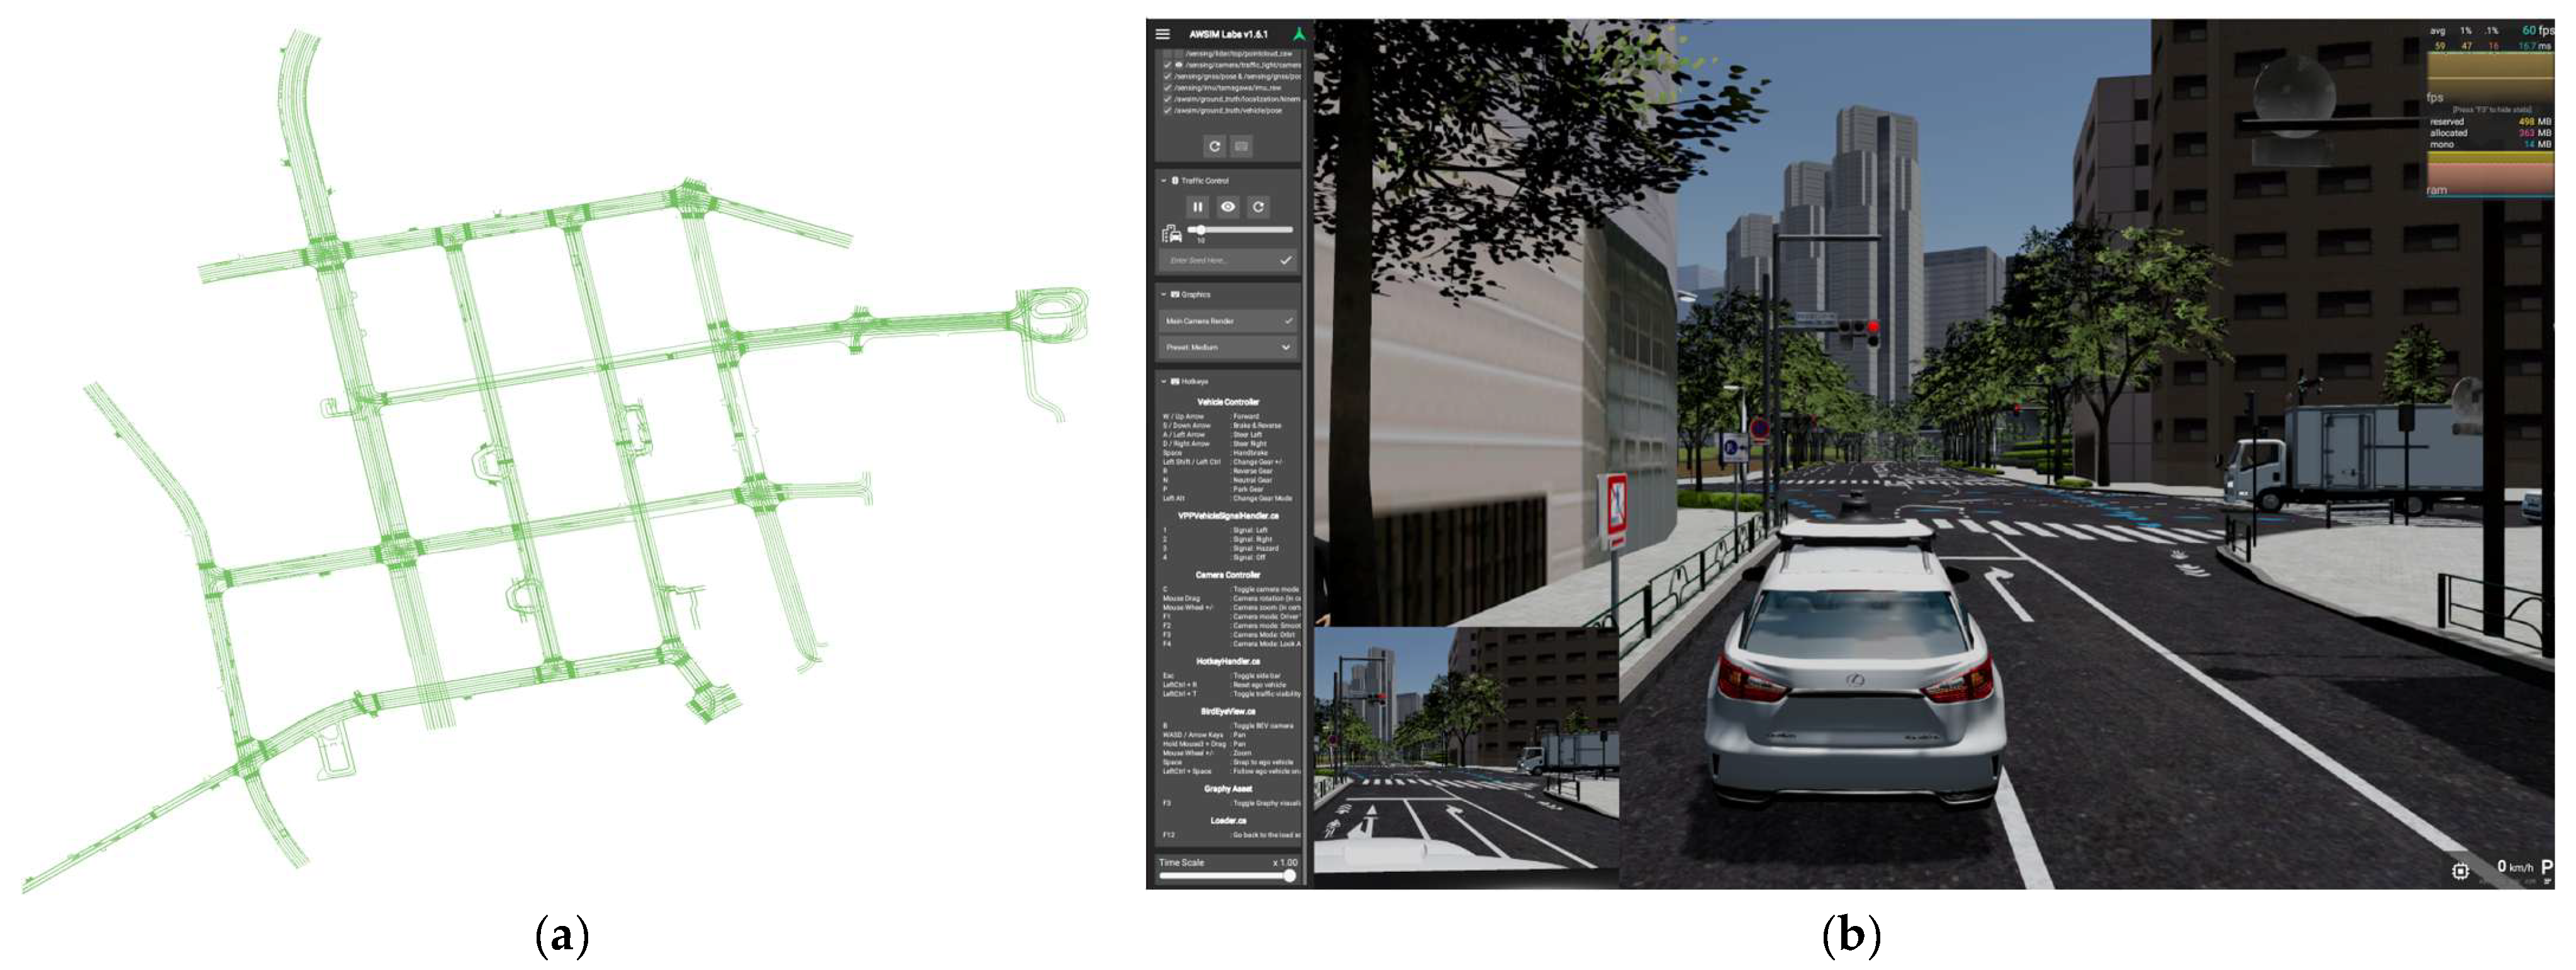Open the hamburger menu in AWSIM header
Image resolution: width=2576 pixels, height=970 pixels.
[1162, 34]
